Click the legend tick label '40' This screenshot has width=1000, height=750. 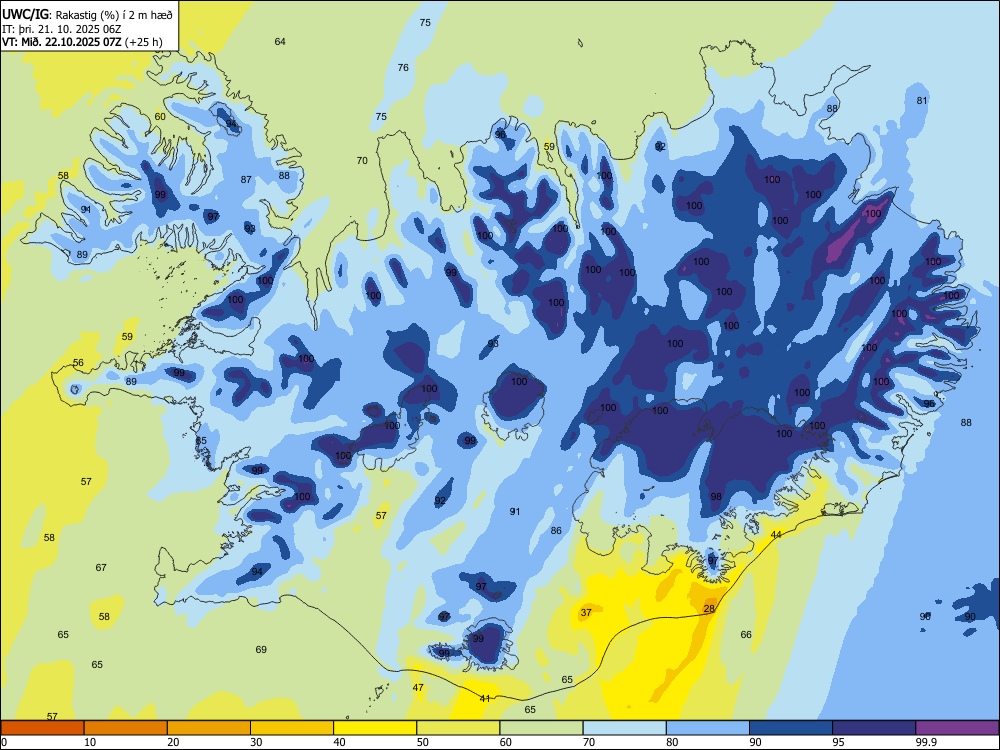coord(339,742)
